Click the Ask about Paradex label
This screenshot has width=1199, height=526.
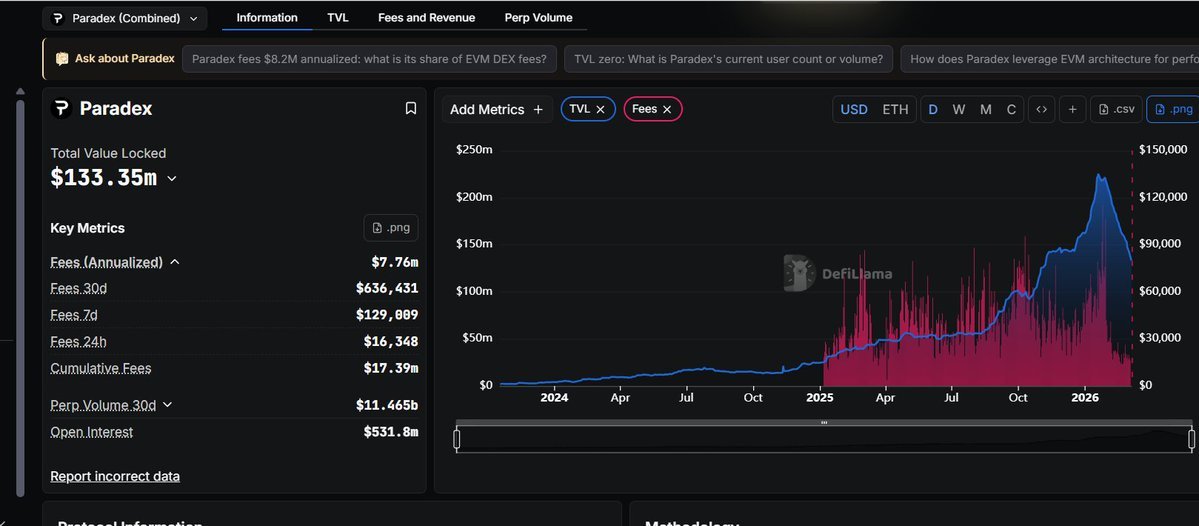115,59
